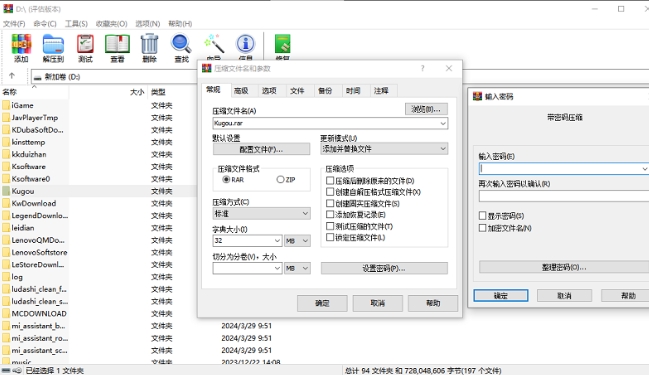Check 显示密码 in password dialog

(482, 216)
